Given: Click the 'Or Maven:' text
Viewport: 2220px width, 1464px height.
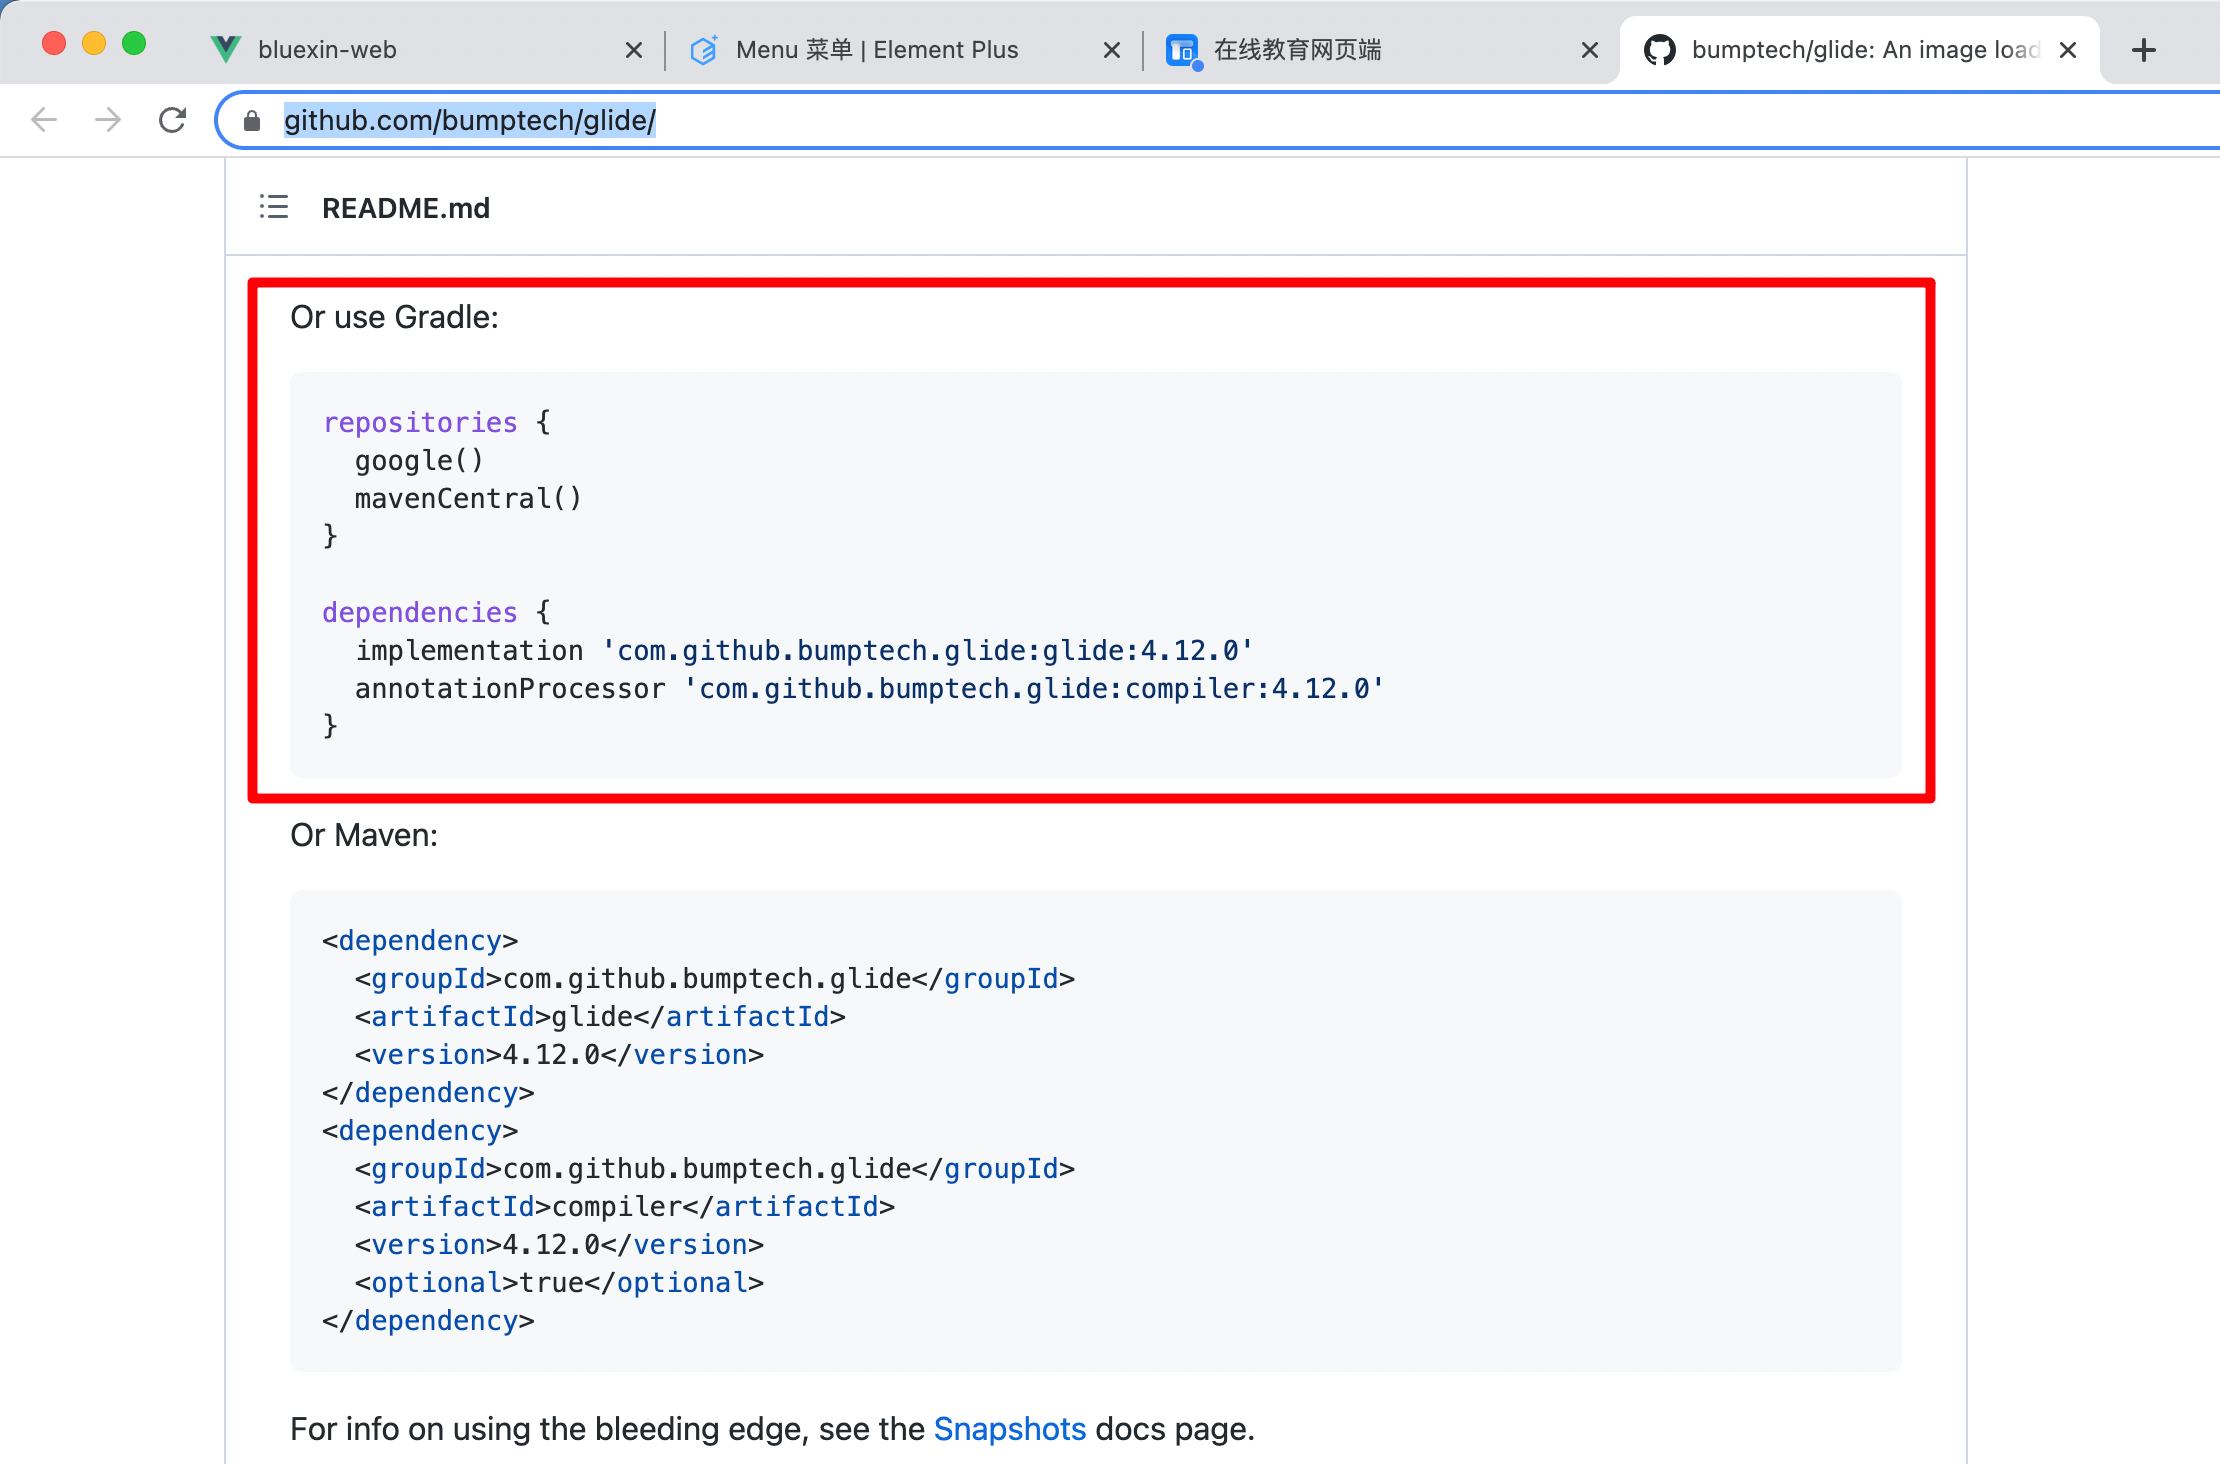Looking at the screenshot, I should pos(364,835).
